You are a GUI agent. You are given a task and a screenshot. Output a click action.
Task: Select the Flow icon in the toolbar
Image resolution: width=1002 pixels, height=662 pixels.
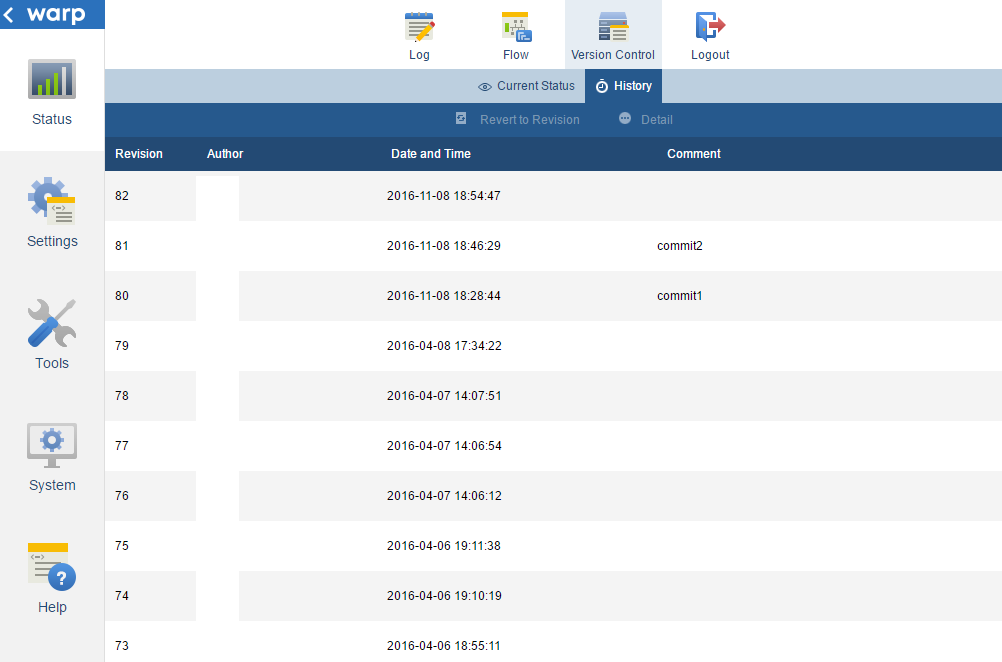(x=515, y=33)
